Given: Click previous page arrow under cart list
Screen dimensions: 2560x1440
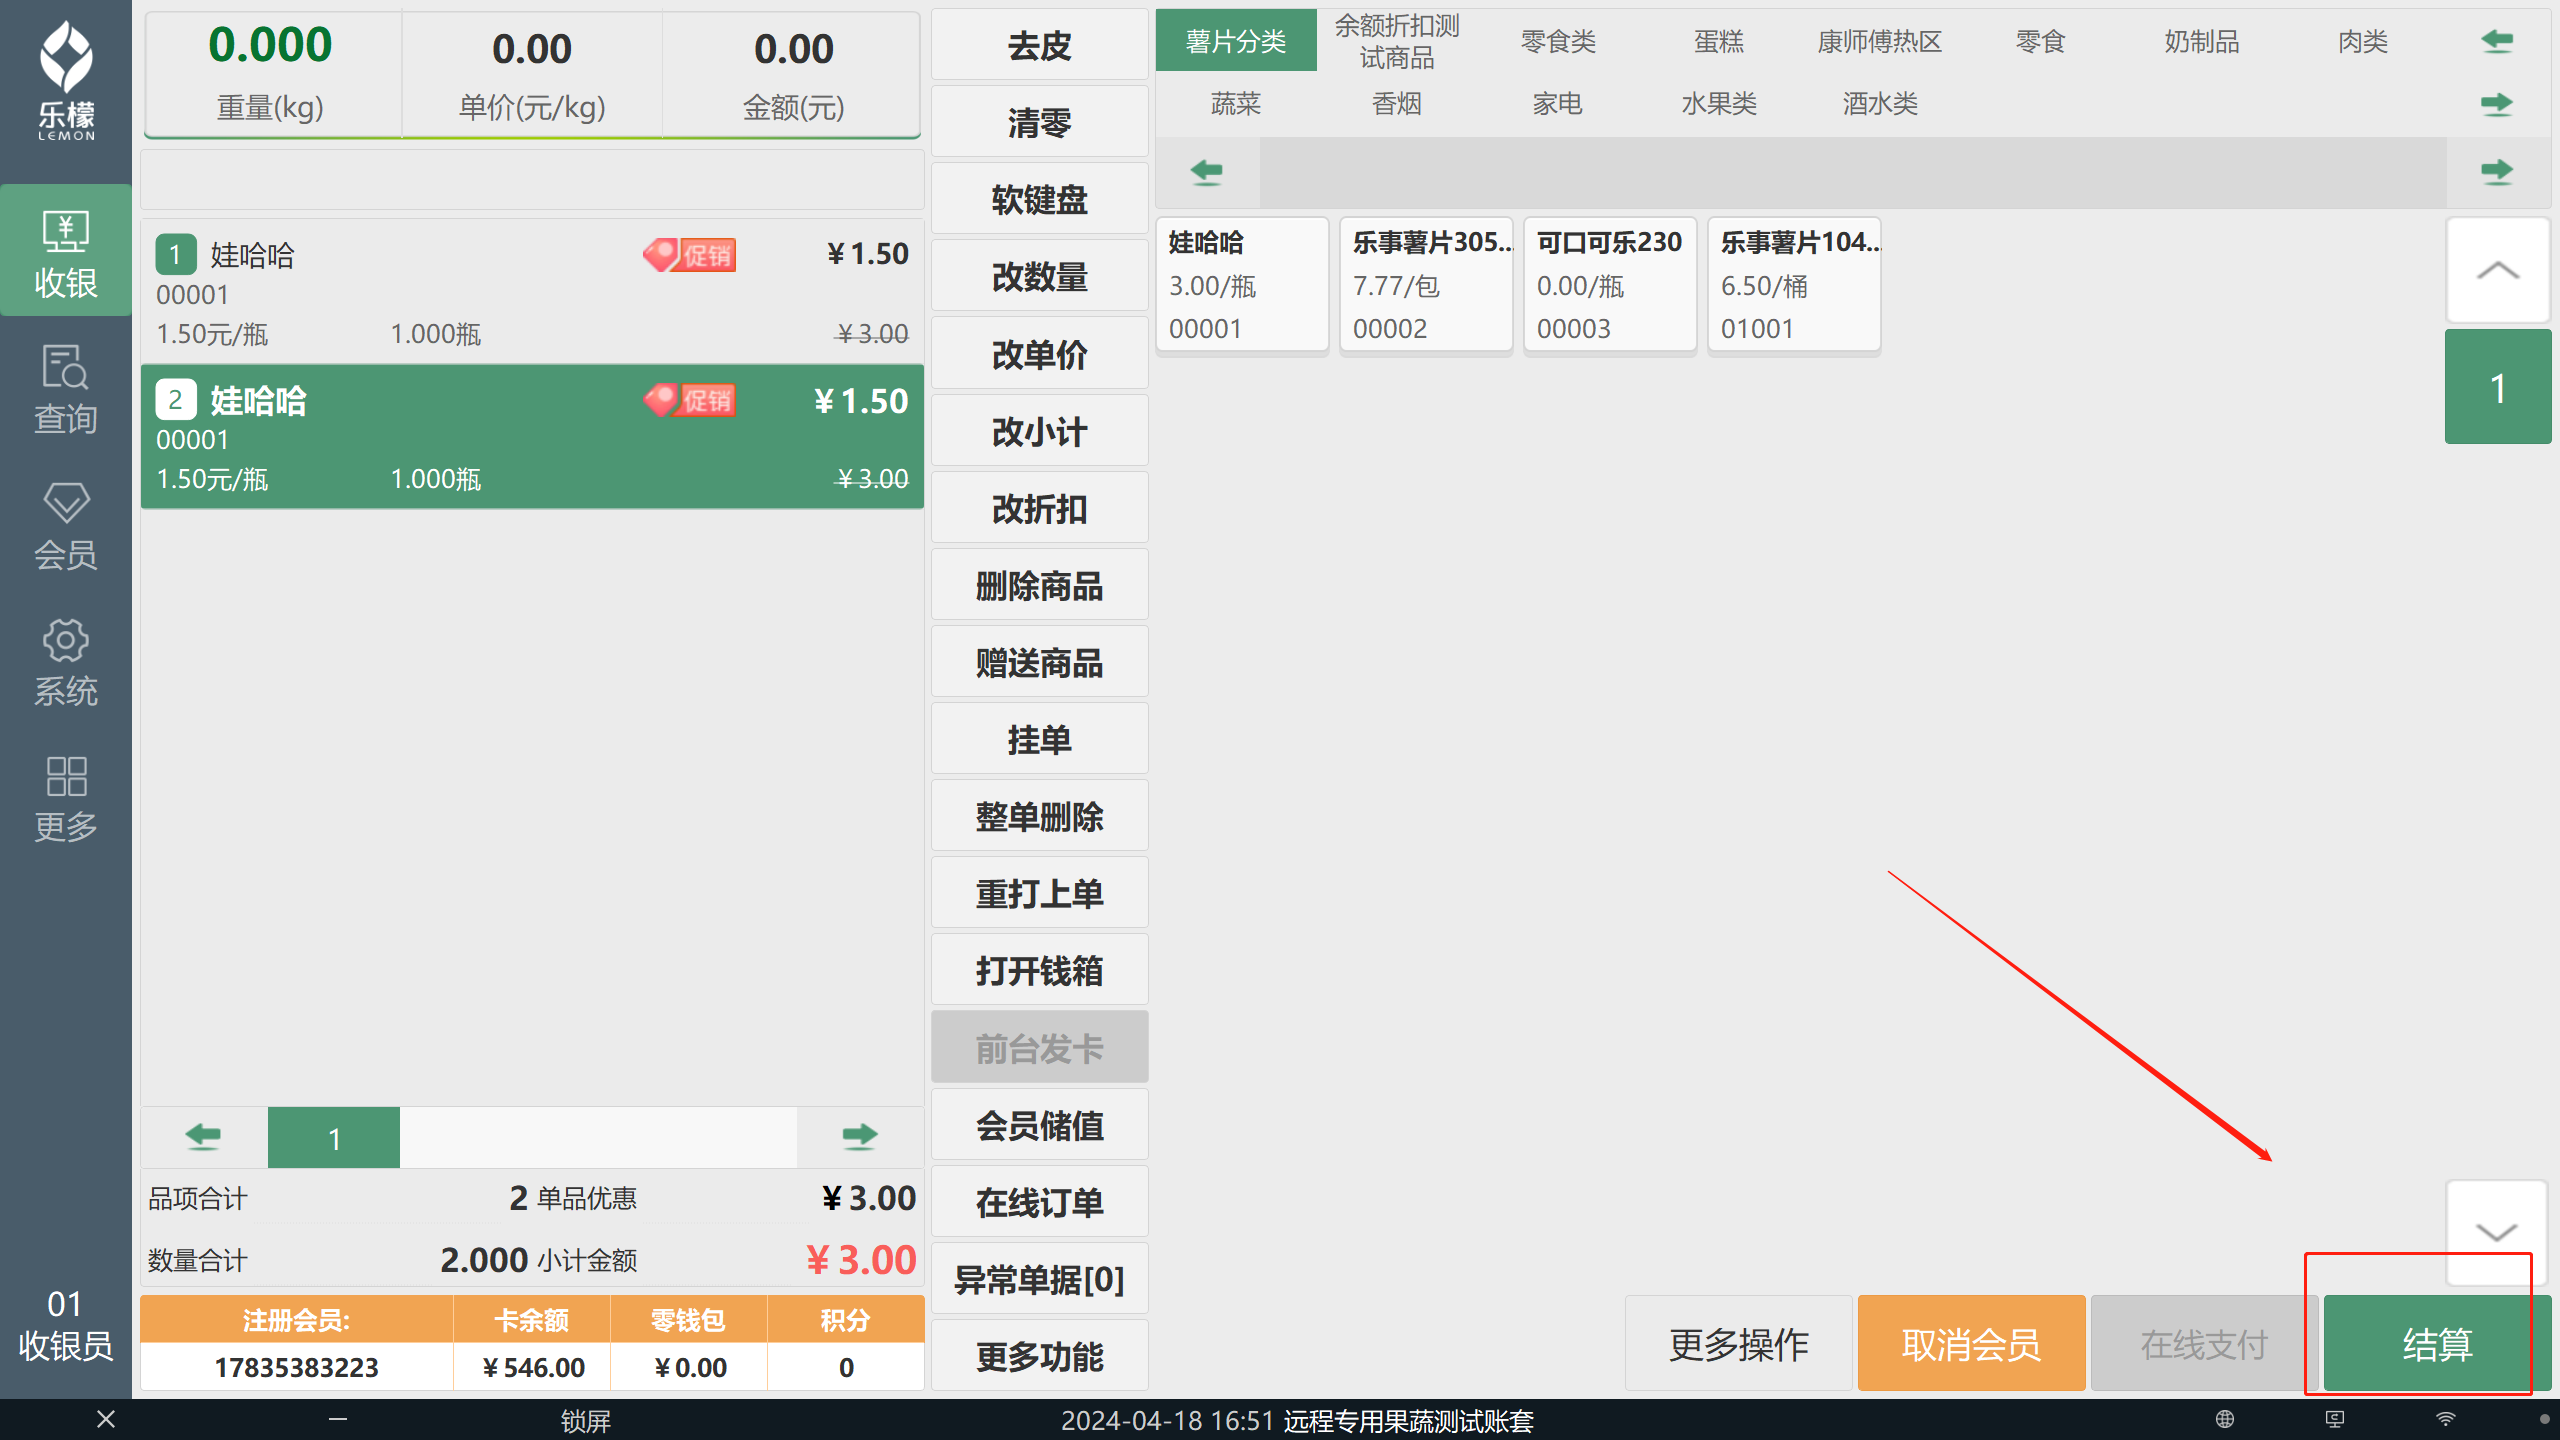Looking at the screenshot, I should tap(204, 1136).
